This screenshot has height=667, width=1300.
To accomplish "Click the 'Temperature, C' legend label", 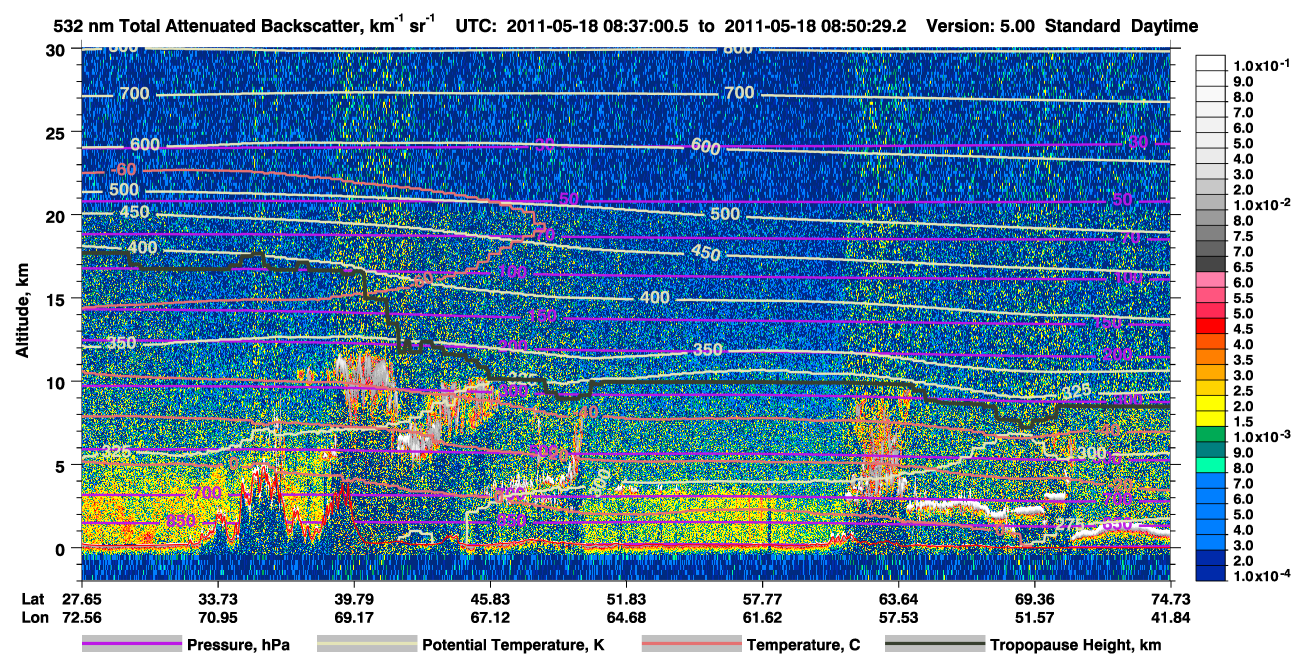I will [x=803, y=646].
